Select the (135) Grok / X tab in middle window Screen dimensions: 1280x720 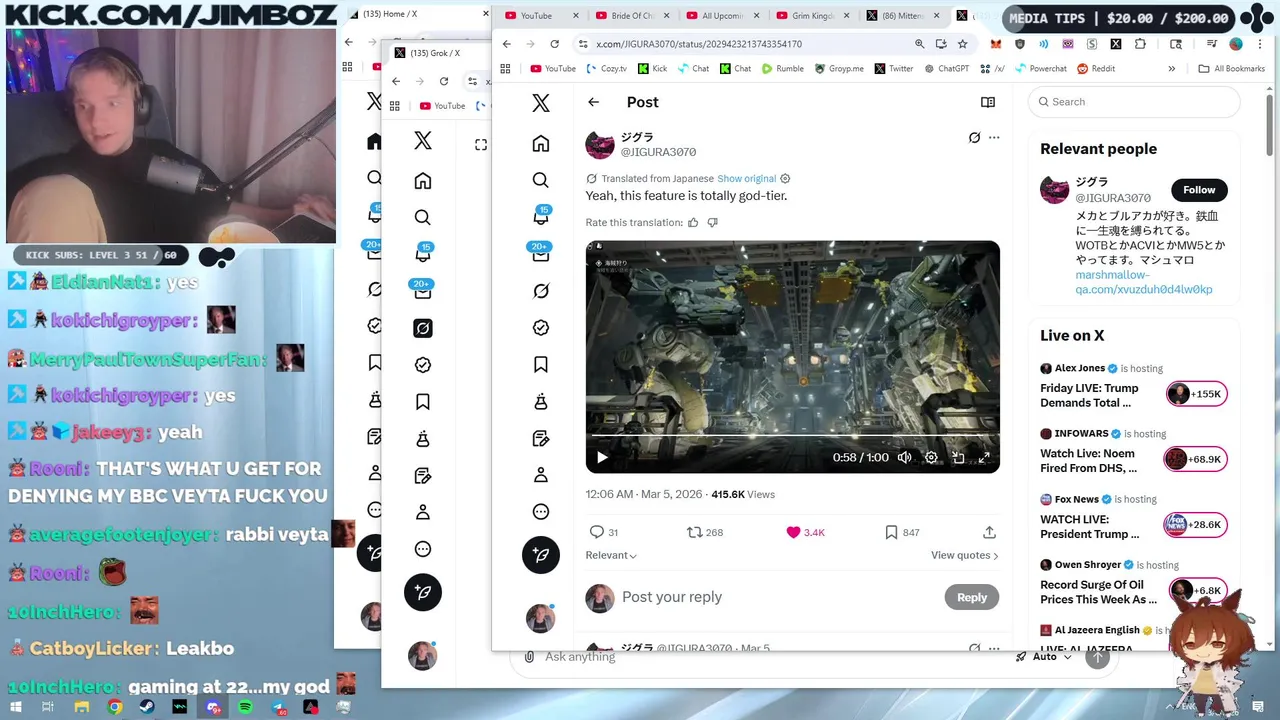point(435,53)
